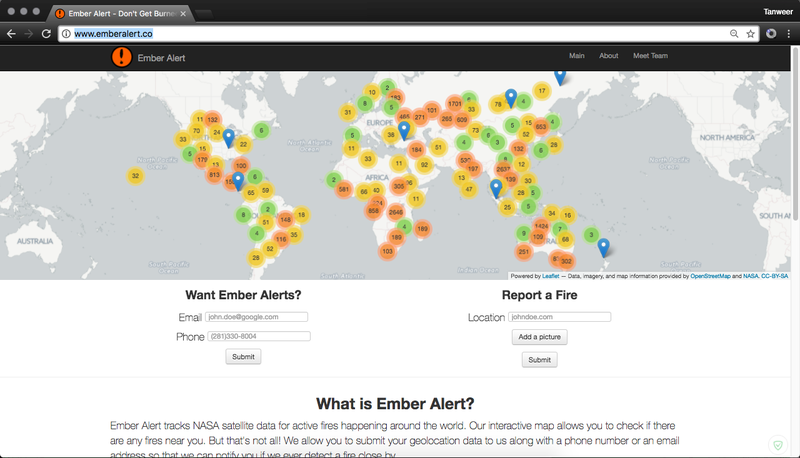Click the browser back arrow
Viewport: 800px width, 458px height.
tap(11, 33)
